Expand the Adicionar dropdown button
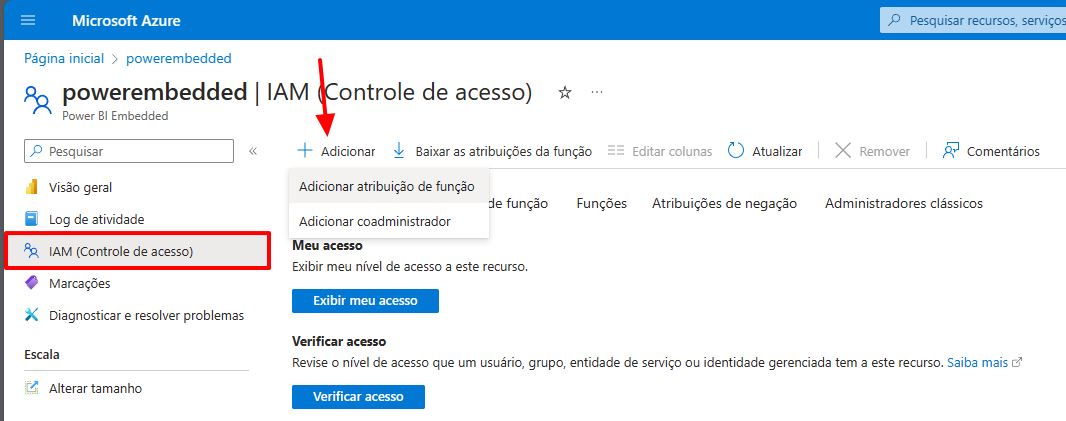 [336, 151]
